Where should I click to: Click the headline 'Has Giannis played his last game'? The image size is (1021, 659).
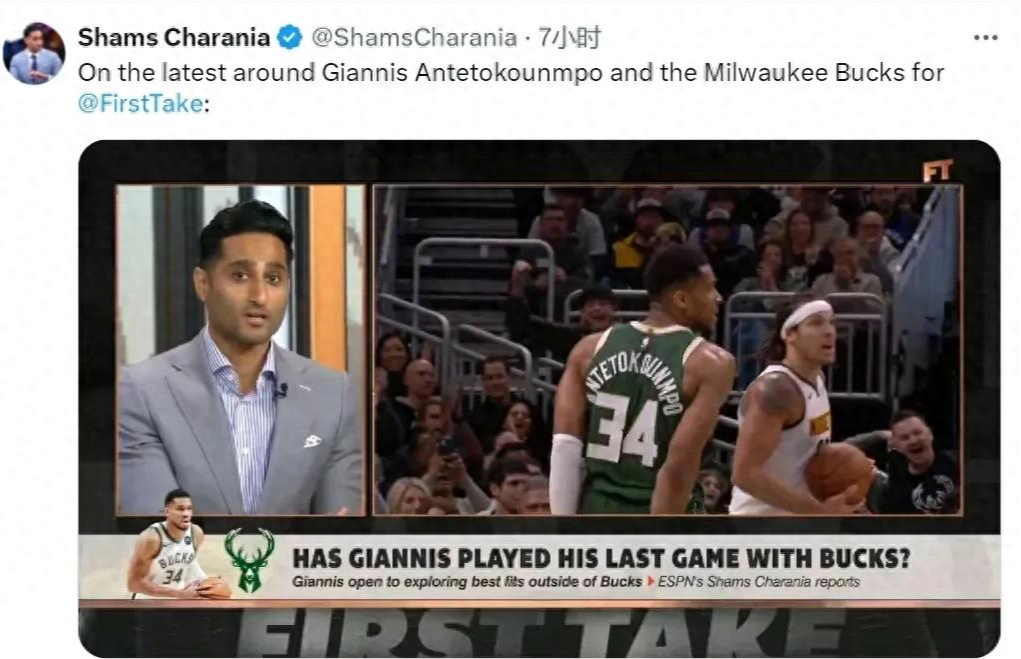point(600,558)
